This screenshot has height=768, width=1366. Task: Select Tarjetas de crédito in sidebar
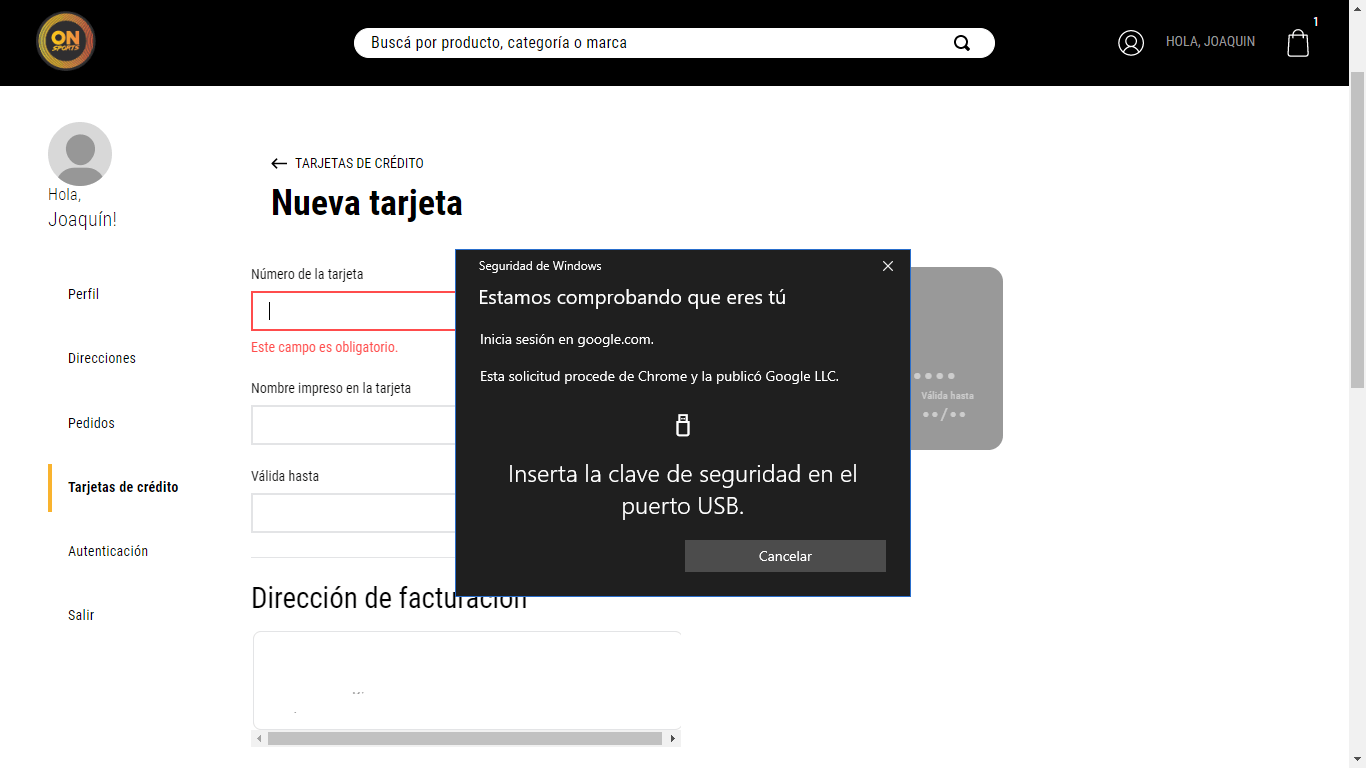pos(123,487)
